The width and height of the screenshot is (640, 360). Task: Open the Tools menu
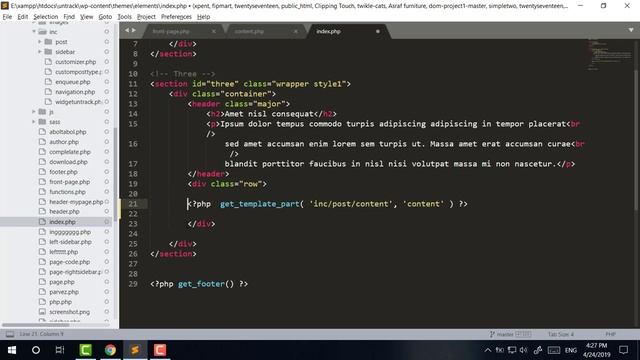coord(124,17)
